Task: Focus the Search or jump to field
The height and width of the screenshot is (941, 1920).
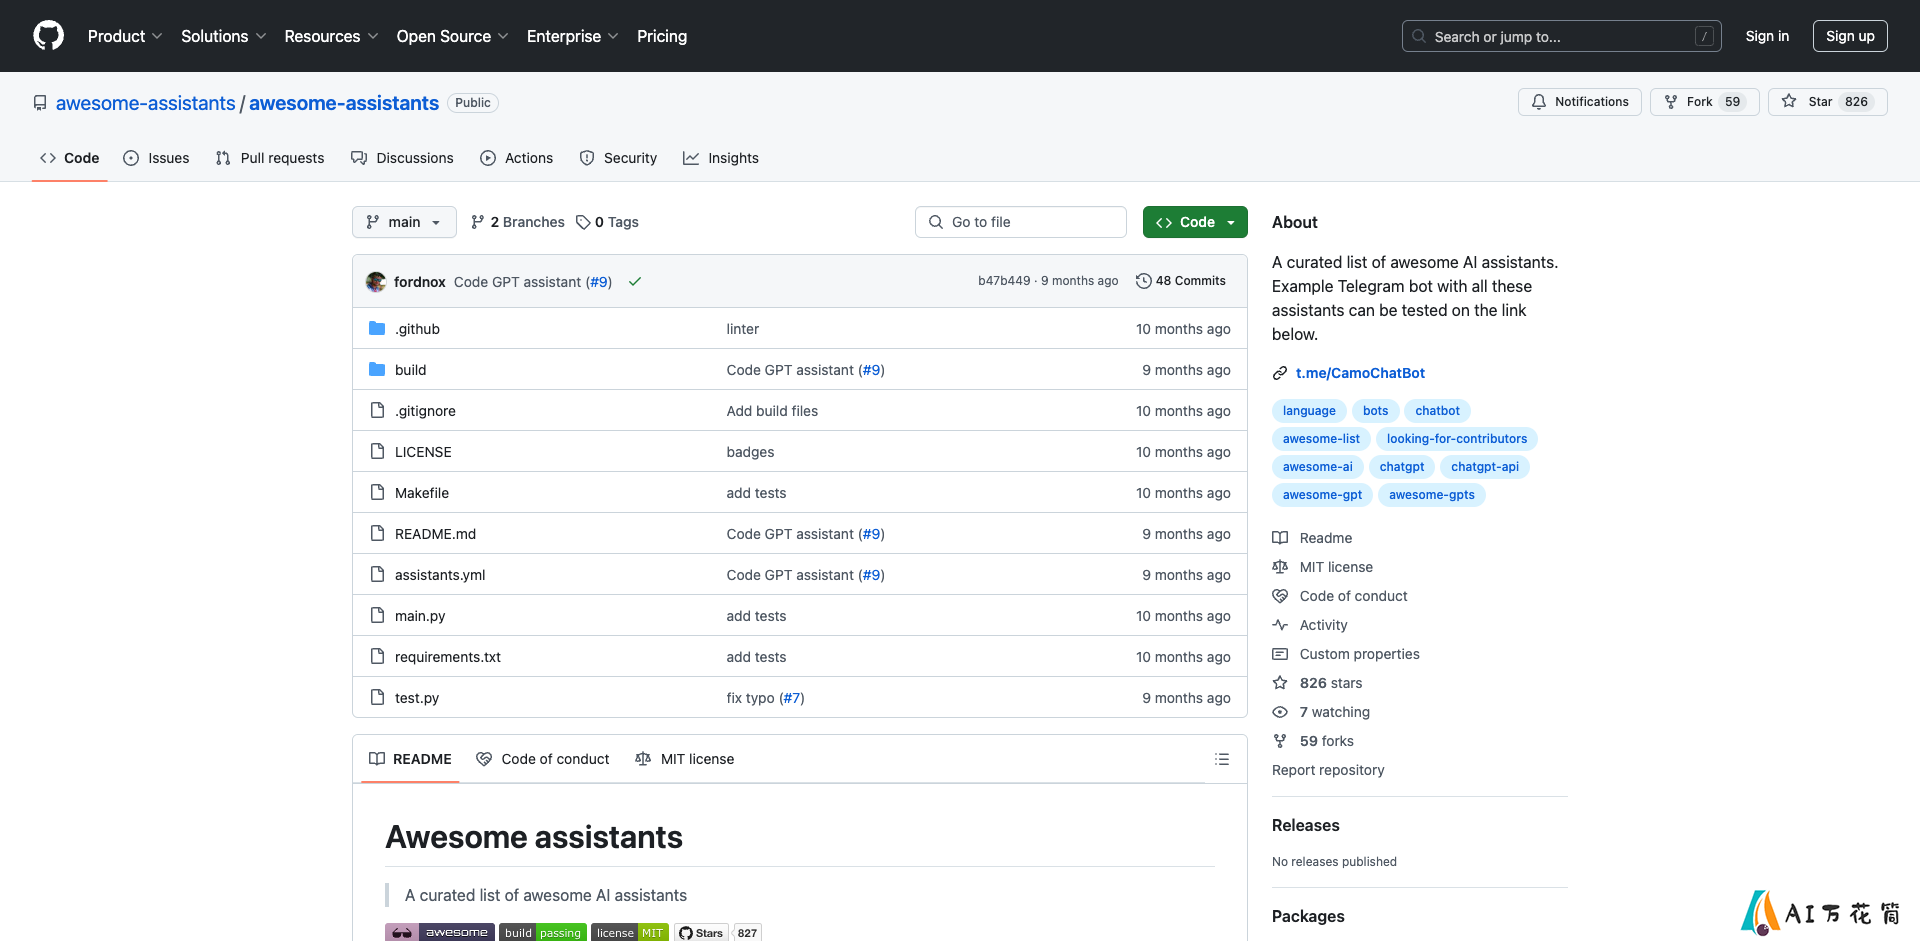Action: 1562,36
